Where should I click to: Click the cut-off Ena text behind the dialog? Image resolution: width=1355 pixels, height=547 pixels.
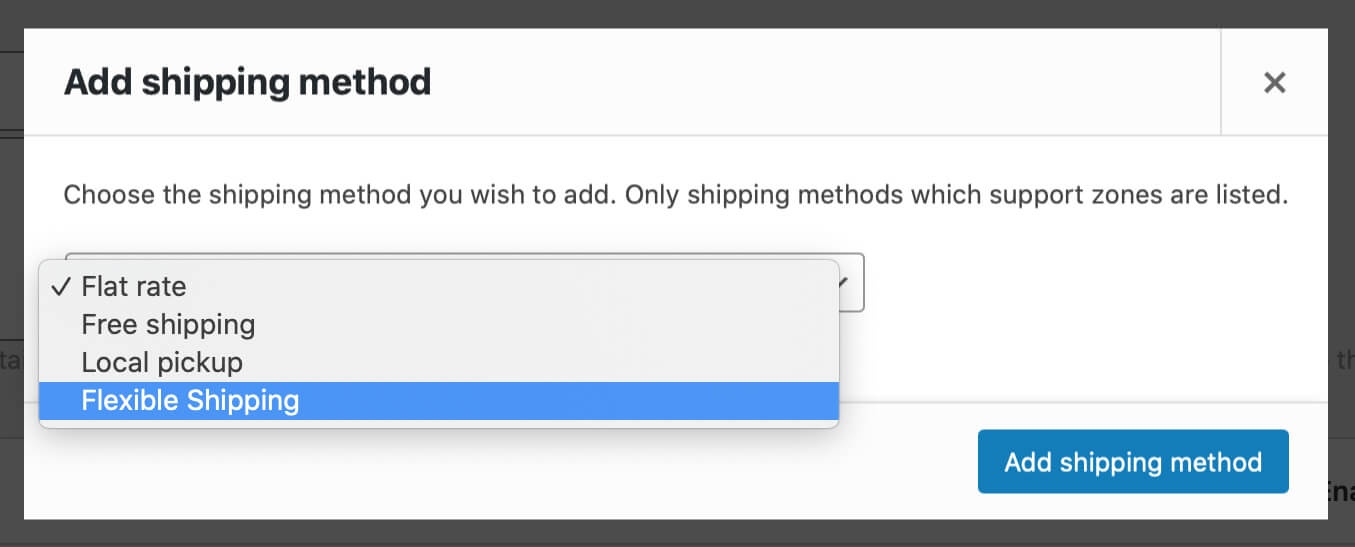1338,490
